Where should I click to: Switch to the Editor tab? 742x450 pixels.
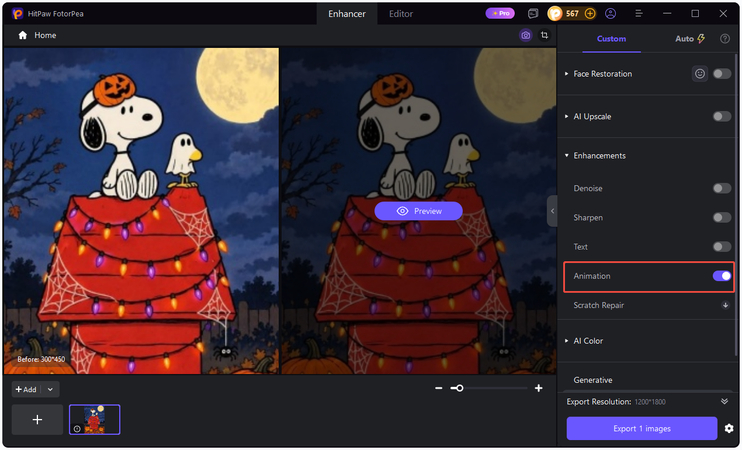click(x=401, y=14)
